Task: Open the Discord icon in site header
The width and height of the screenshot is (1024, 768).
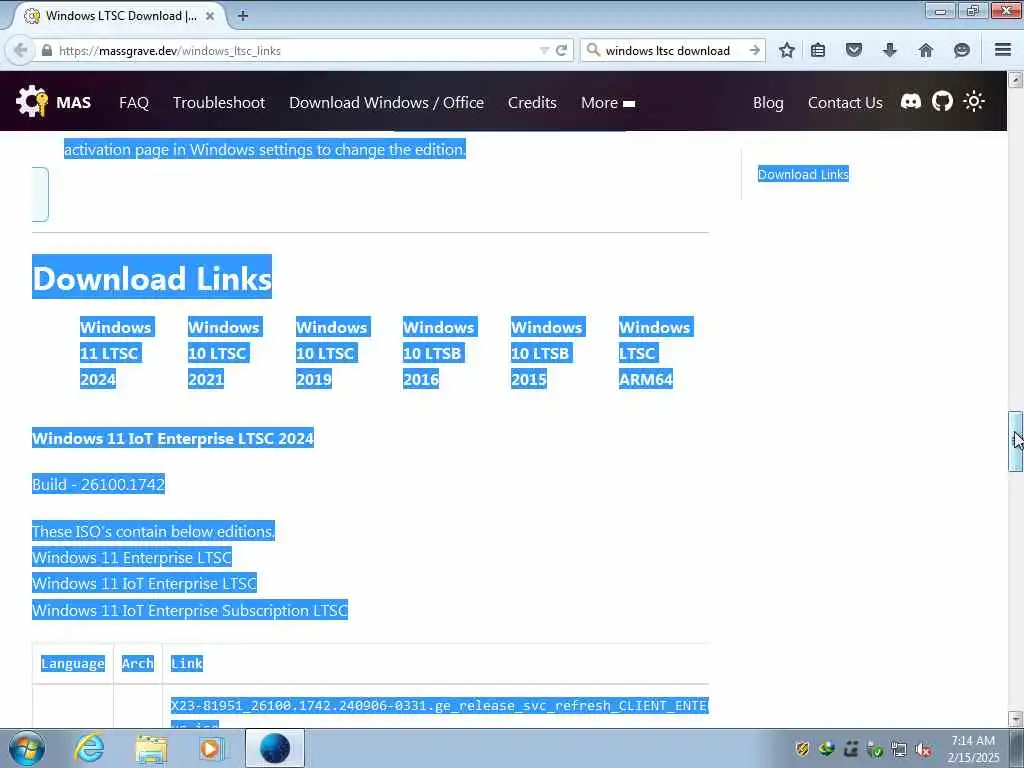Action: (x=910, y=102)
